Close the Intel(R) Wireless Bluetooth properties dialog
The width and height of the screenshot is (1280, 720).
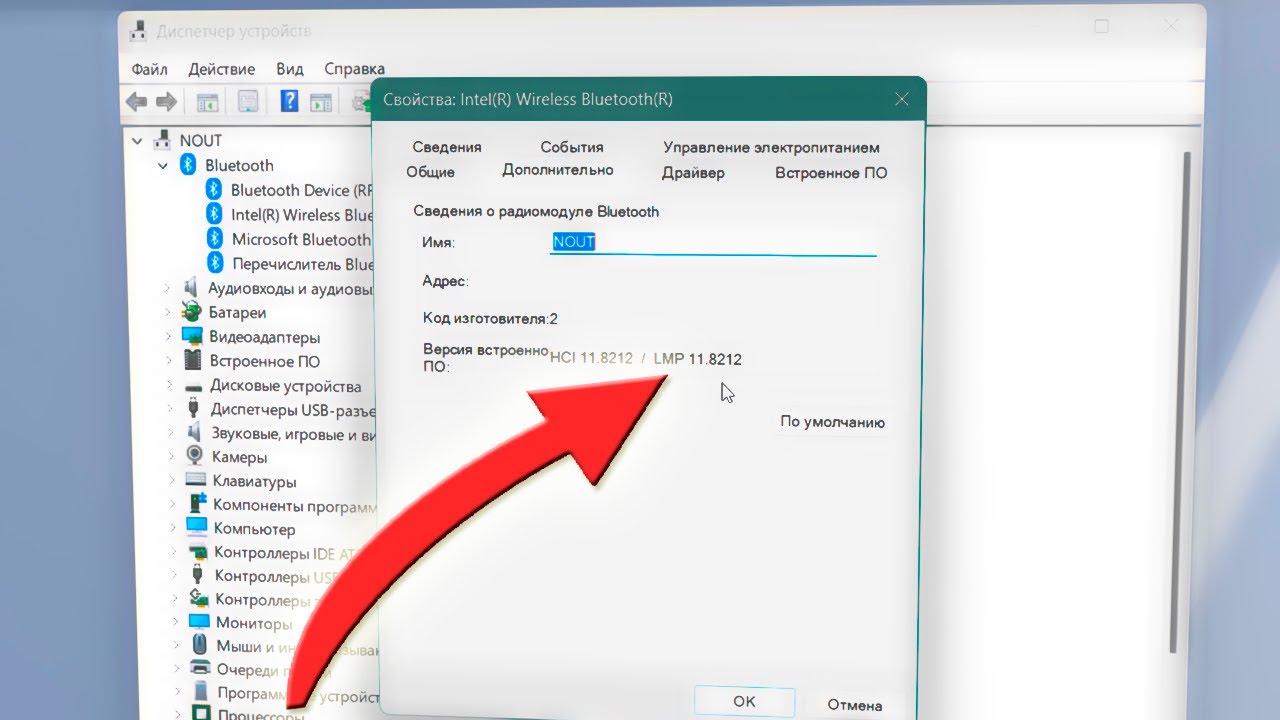[901, 99]
